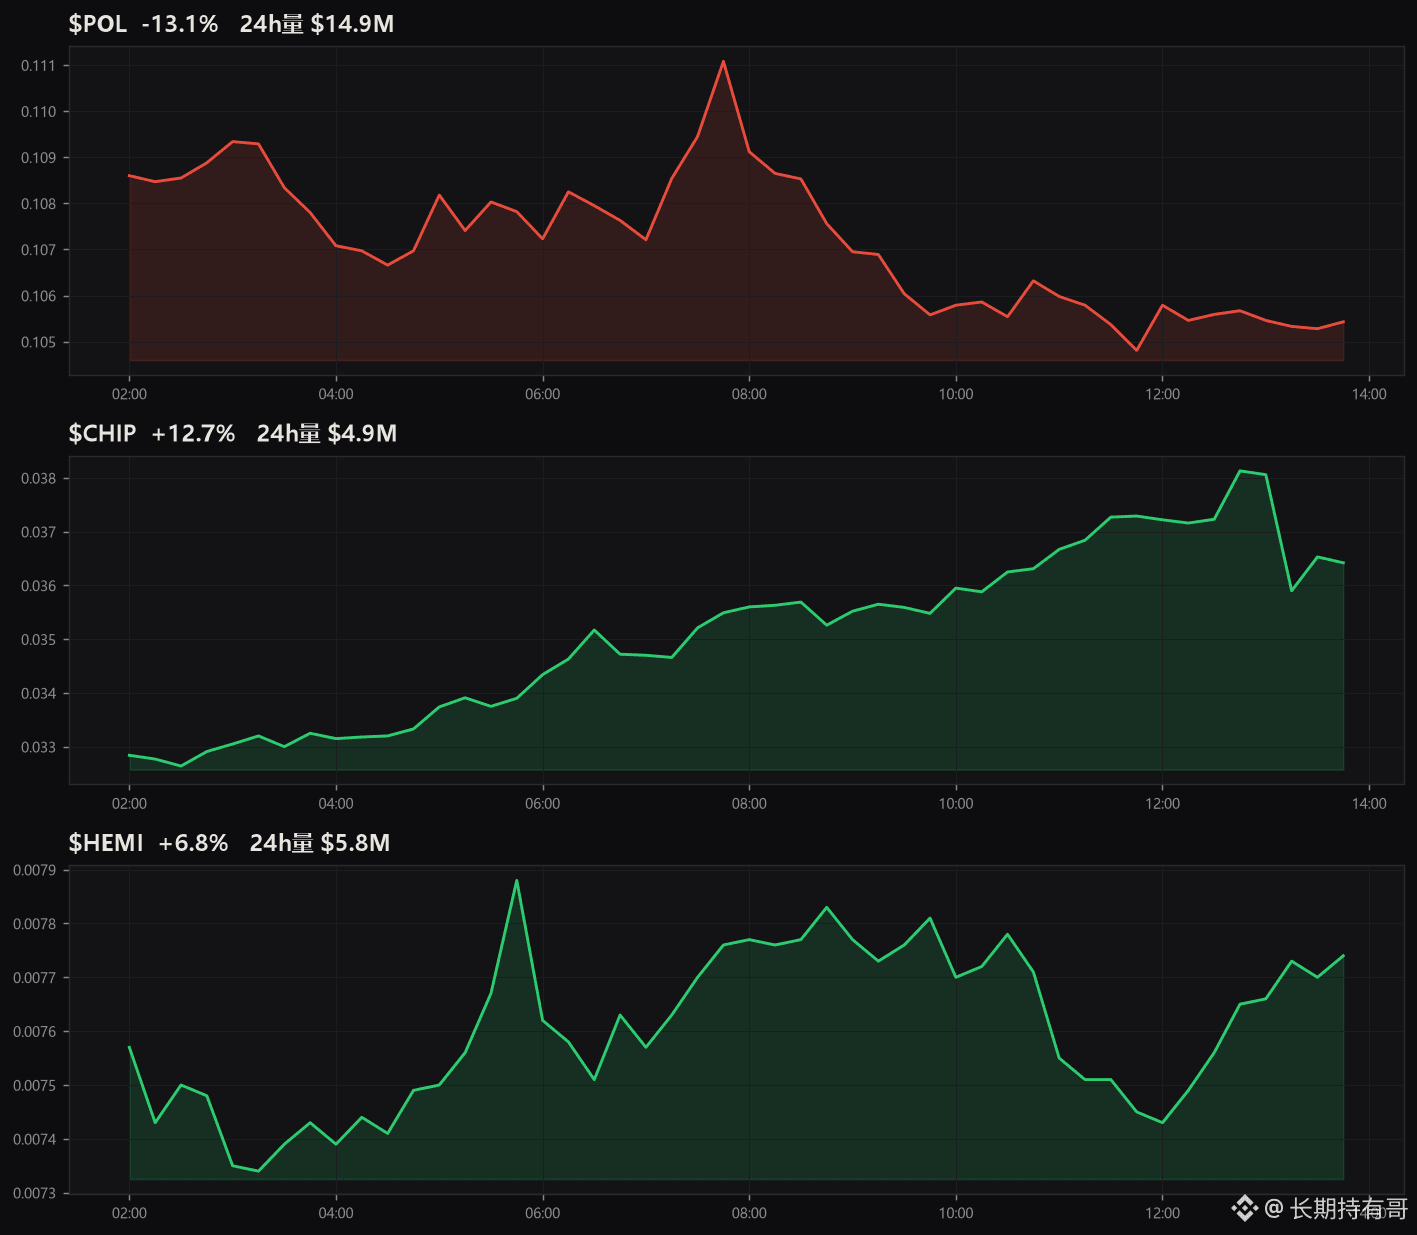Select the 24h volume $5.8M text
1417x1235 pixels.
(320, 843)
